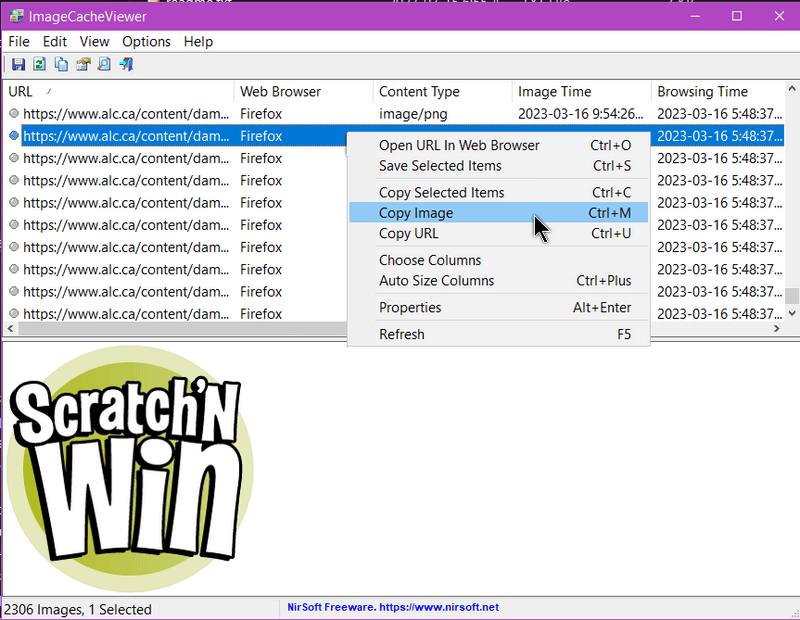Open Properties from the context menu
This screenshot has width=800, height=620.
pyautogui.click(x=498, y=307)
